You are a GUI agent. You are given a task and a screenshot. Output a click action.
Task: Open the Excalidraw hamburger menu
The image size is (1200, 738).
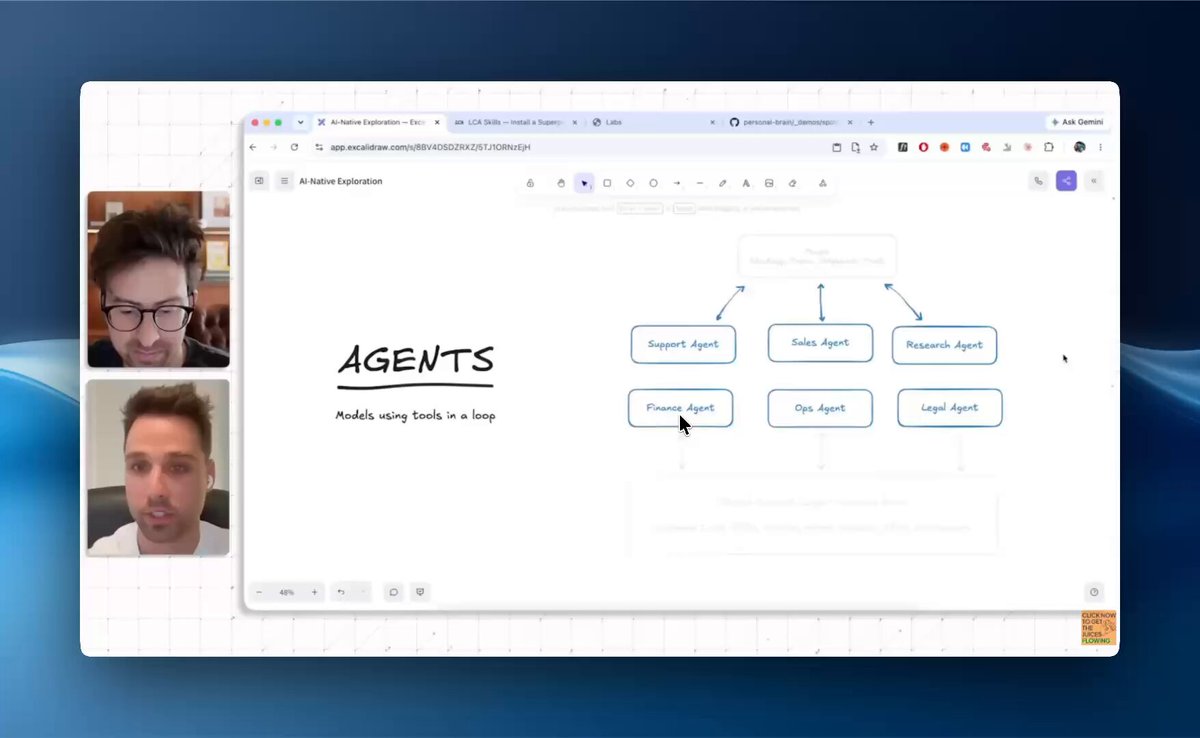[x=285, y=181]
